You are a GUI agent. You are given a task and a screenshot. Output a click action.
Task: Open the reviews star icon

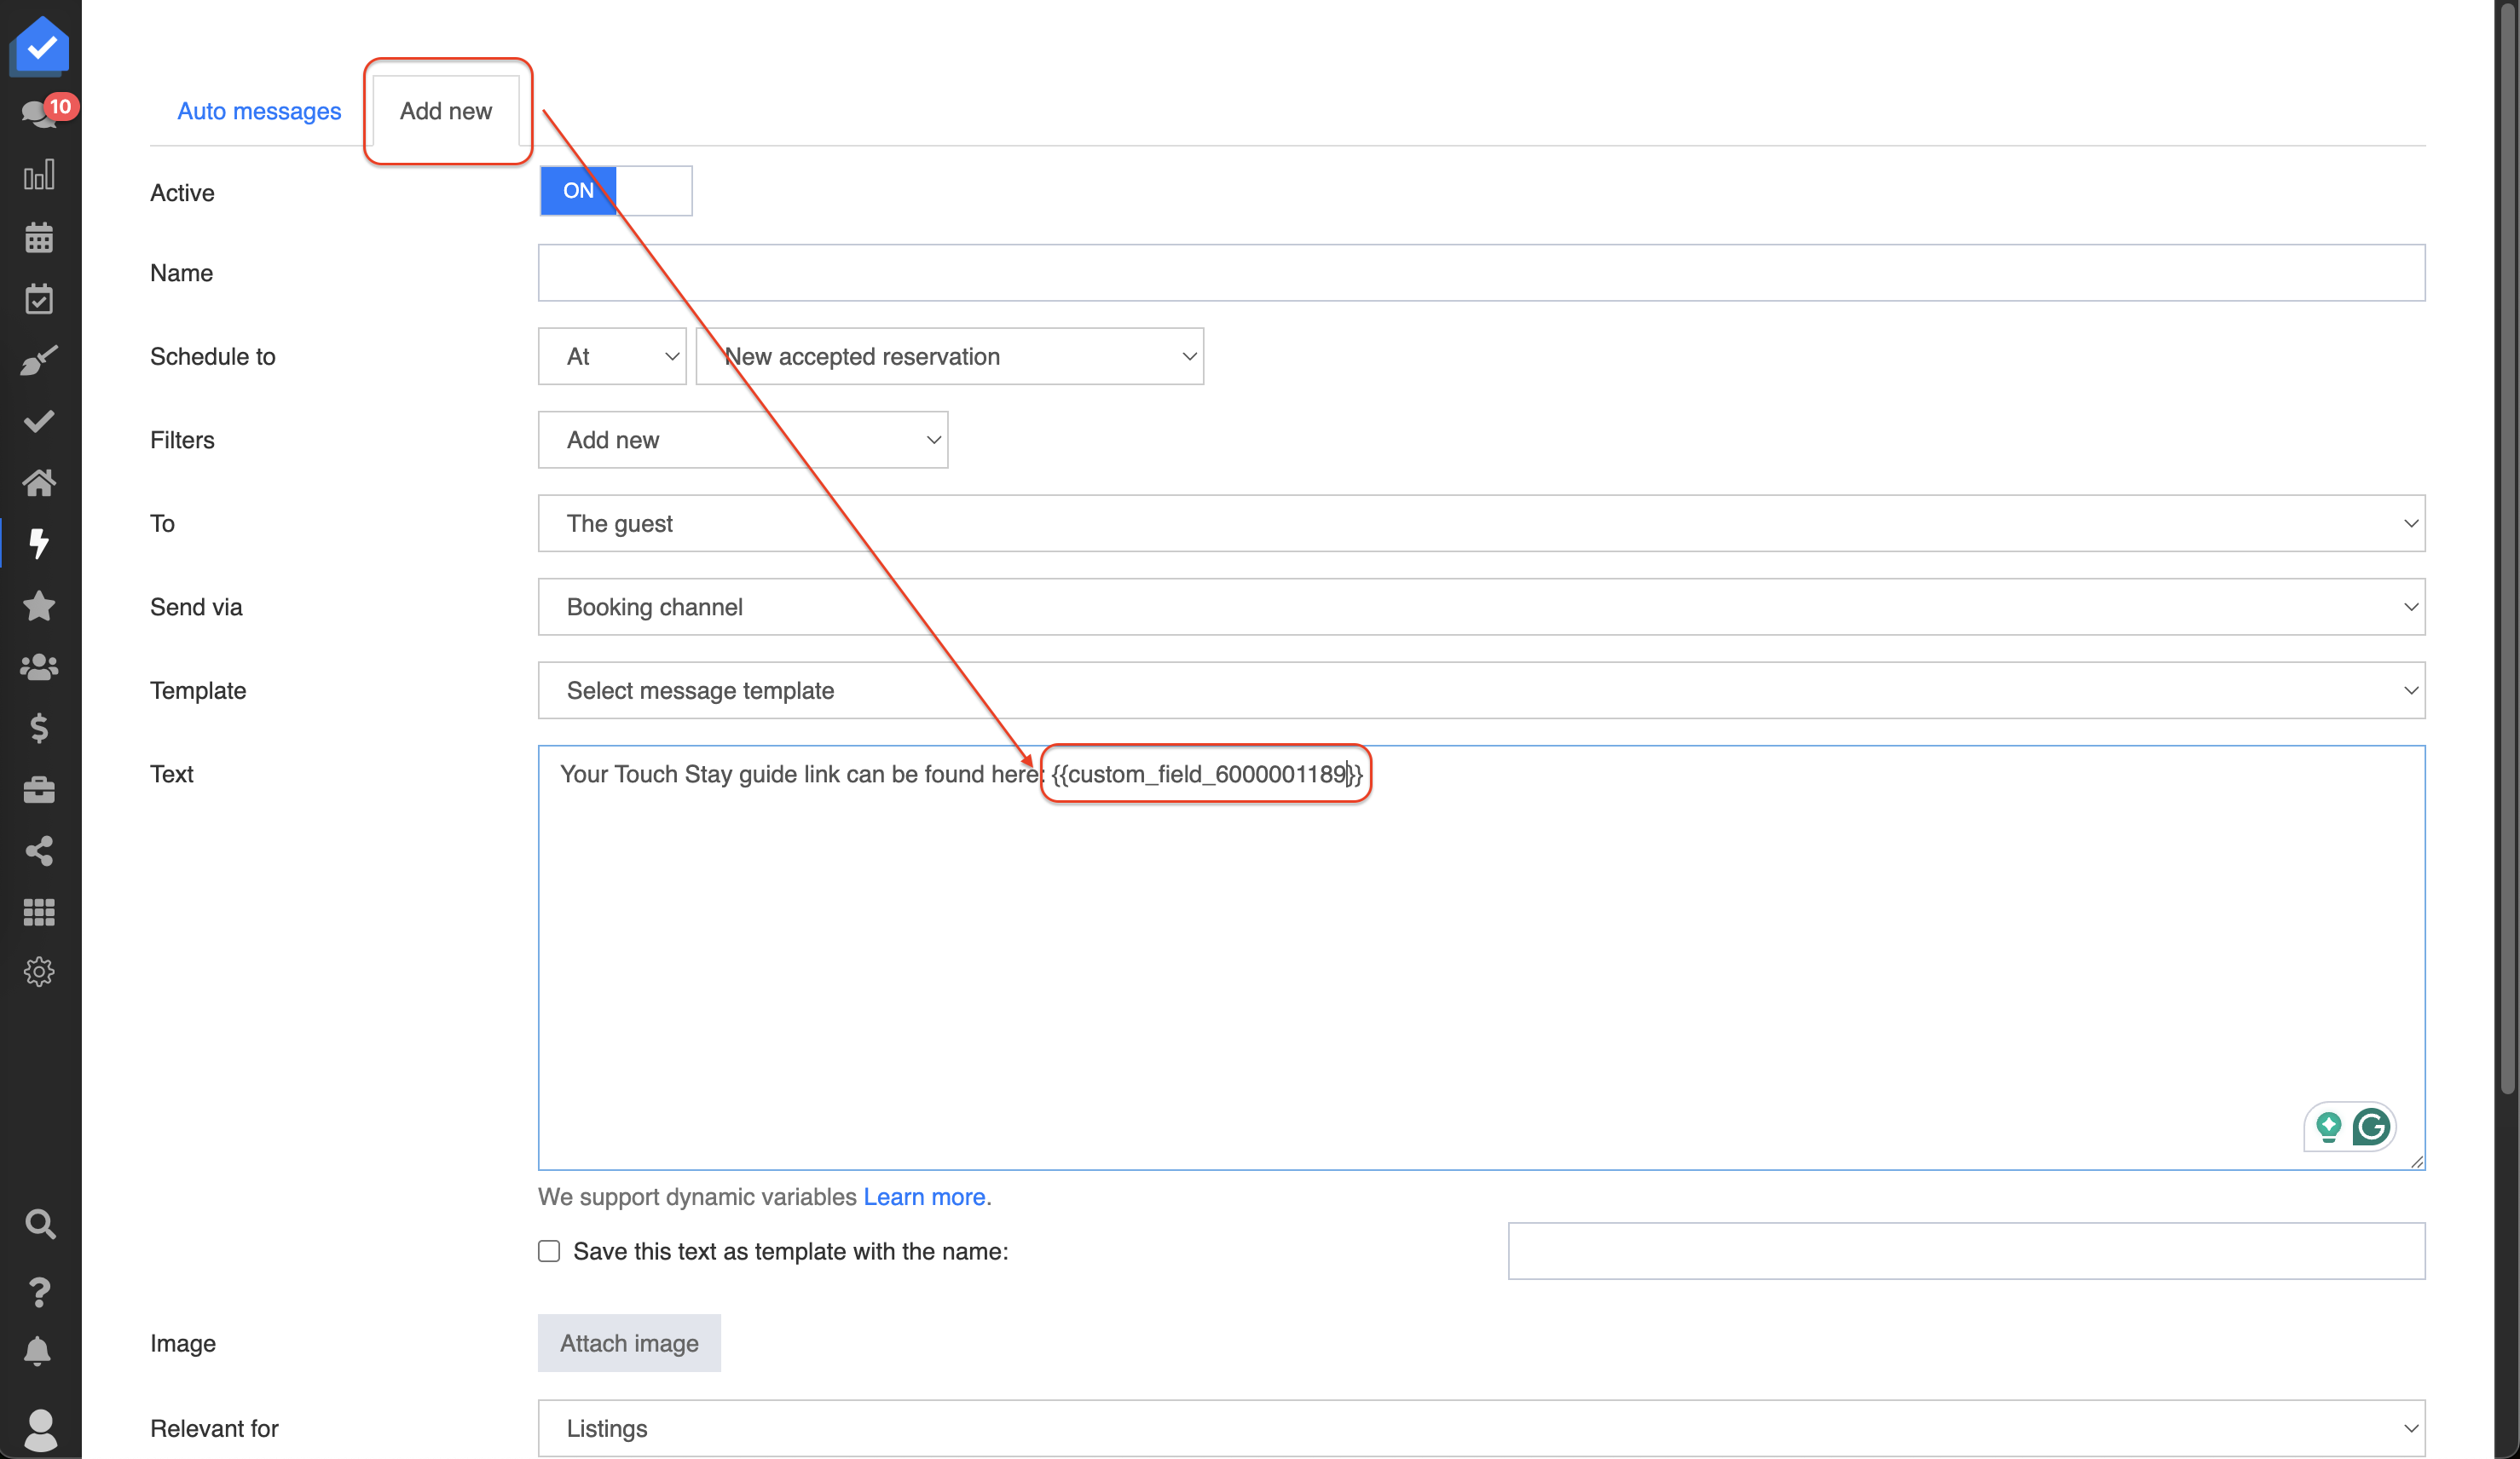click(x=39, y=606)
